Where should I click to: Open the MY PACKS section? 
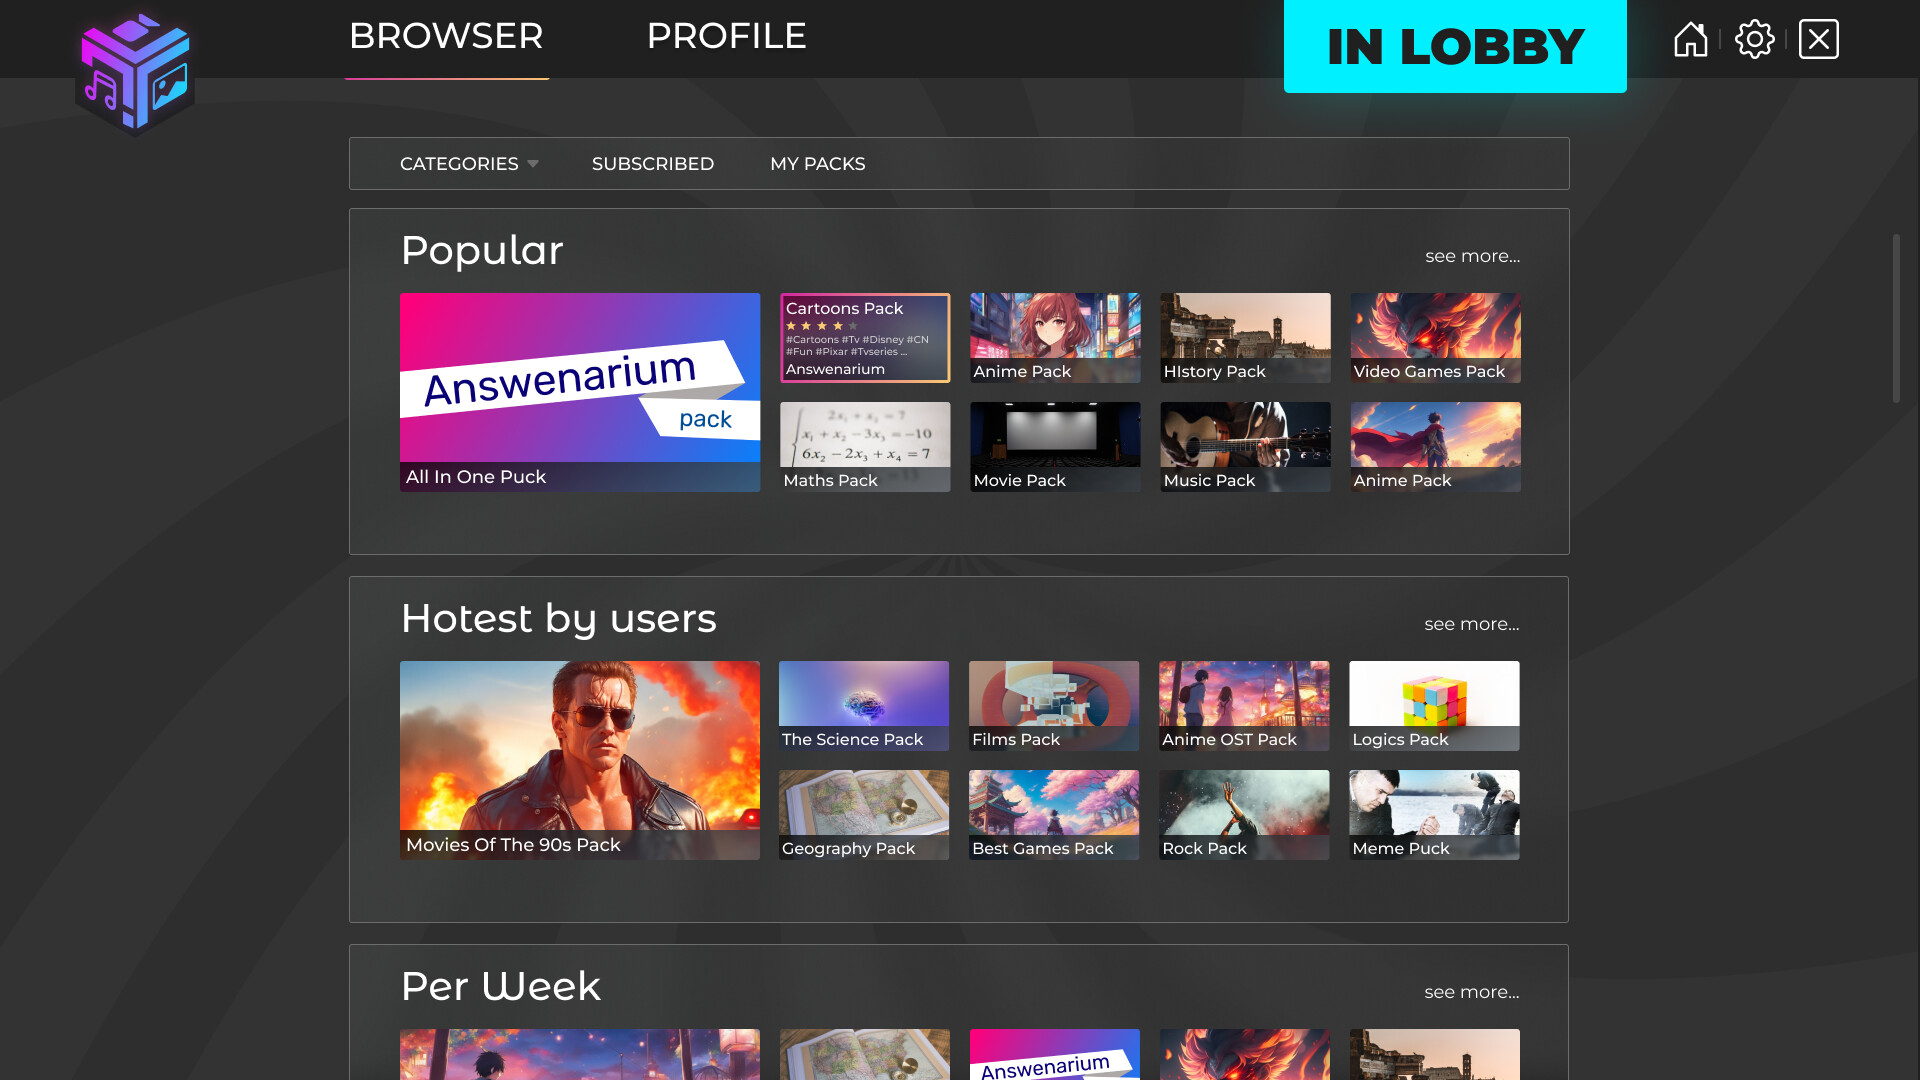(817, 163)
